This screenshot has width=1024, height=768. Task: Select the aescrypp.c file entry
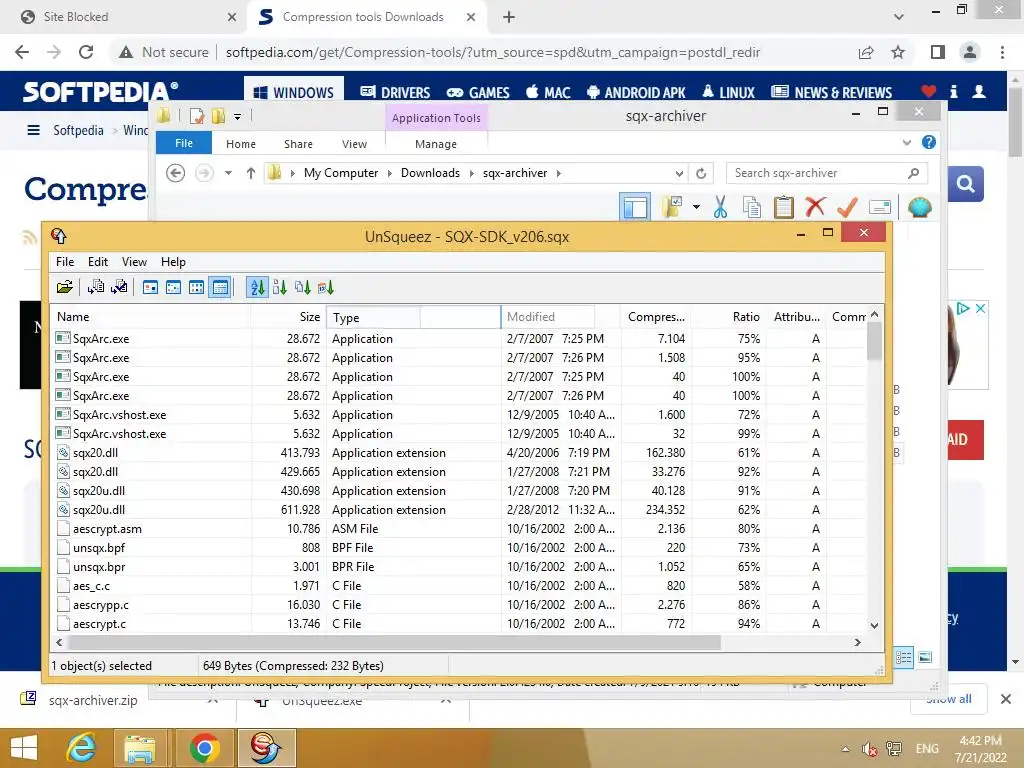(x=460, y=605)
